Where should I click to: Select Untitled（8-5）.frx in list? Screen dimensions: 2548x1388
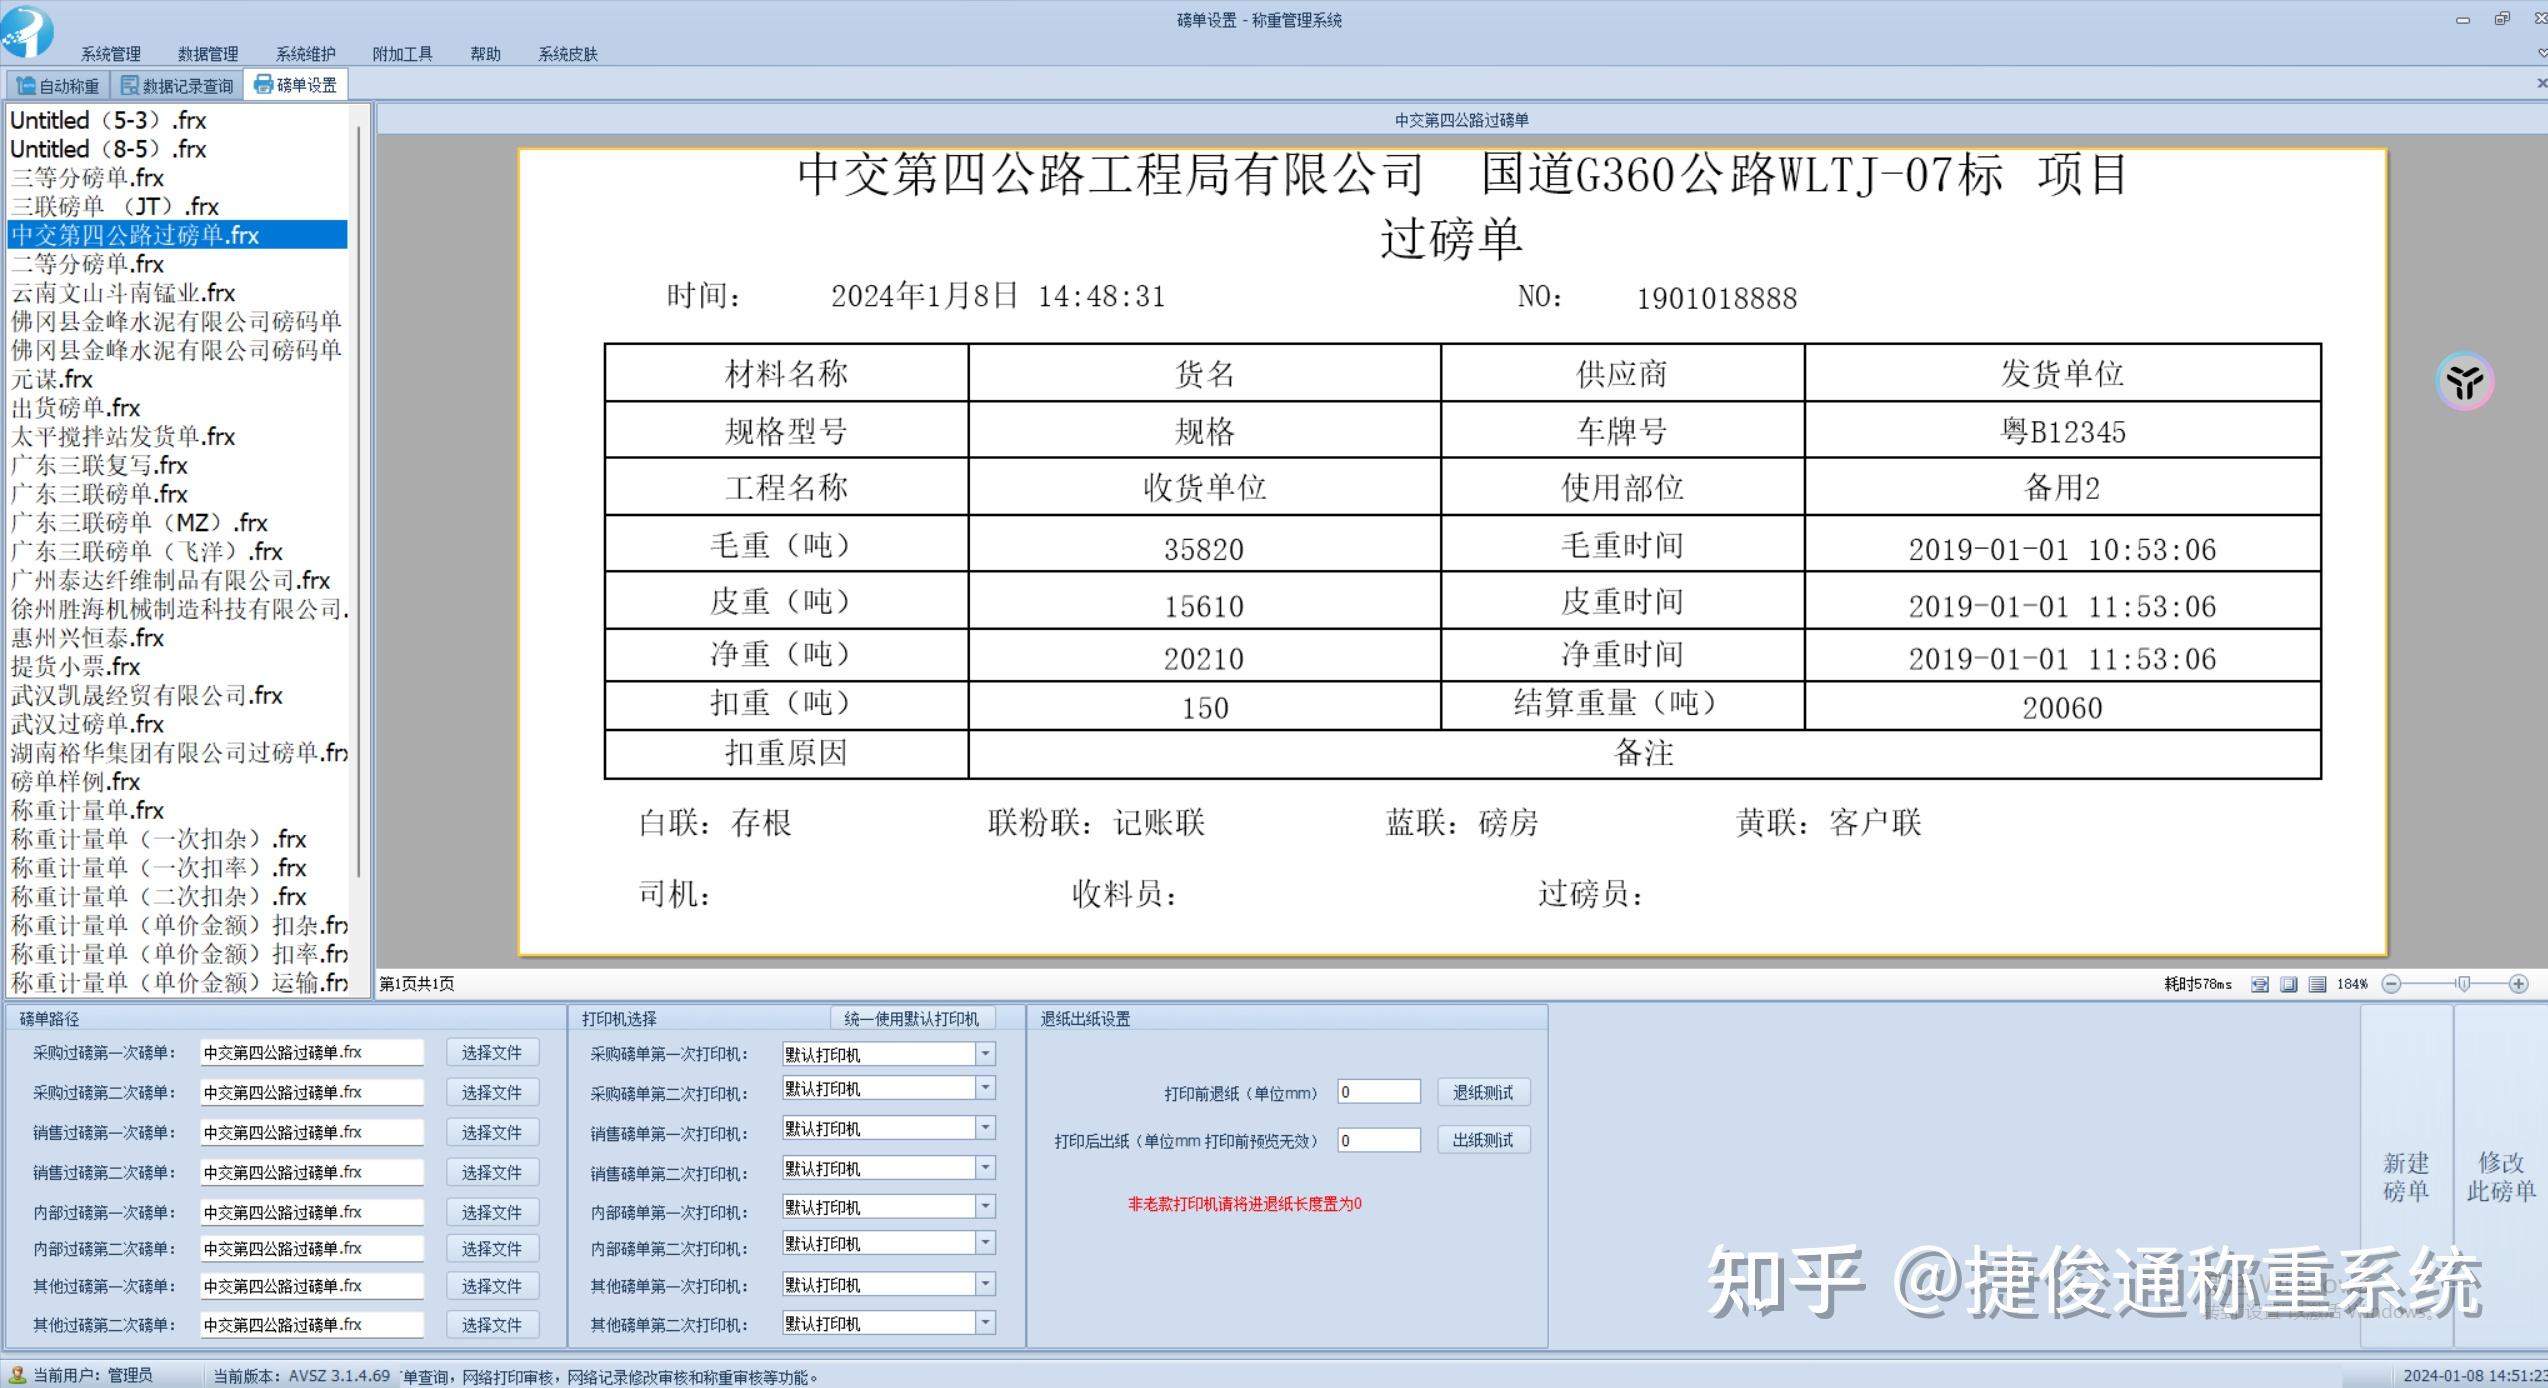tap(178, 150)
